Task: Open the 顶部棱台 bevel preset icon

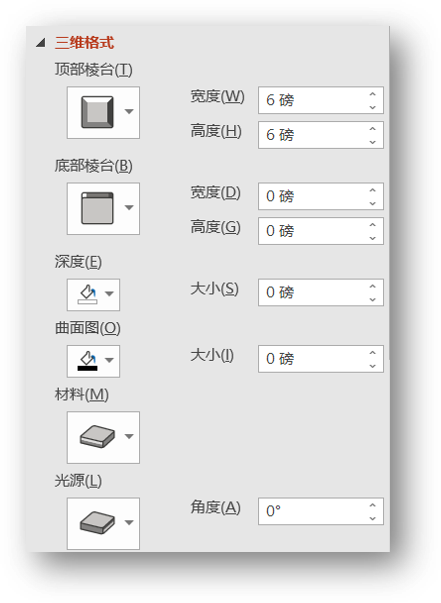Action: 97,112
